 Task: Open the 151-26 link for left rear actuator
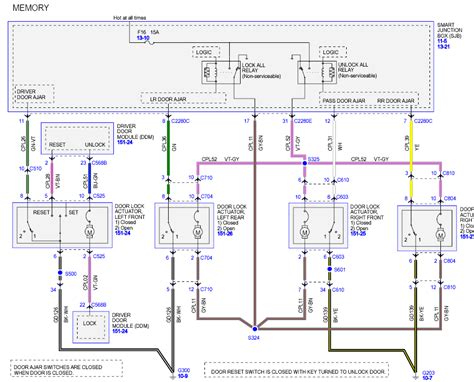click(225, 234)
